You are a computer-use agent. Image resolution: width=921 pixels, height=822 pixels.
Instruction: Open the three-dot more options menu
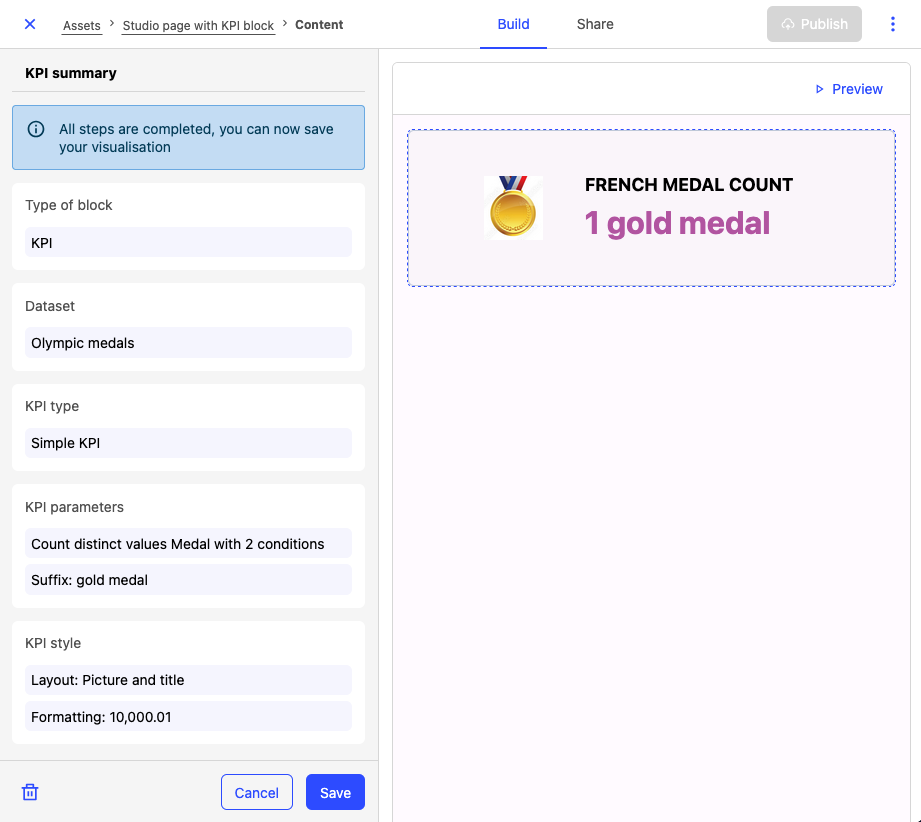893,24
